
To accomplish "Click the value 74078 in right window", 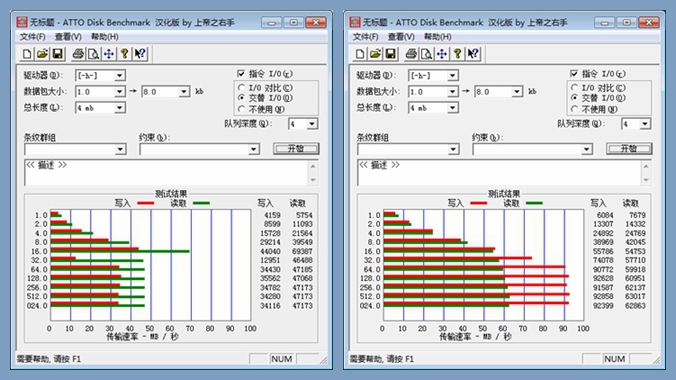I will pos(604,261).
